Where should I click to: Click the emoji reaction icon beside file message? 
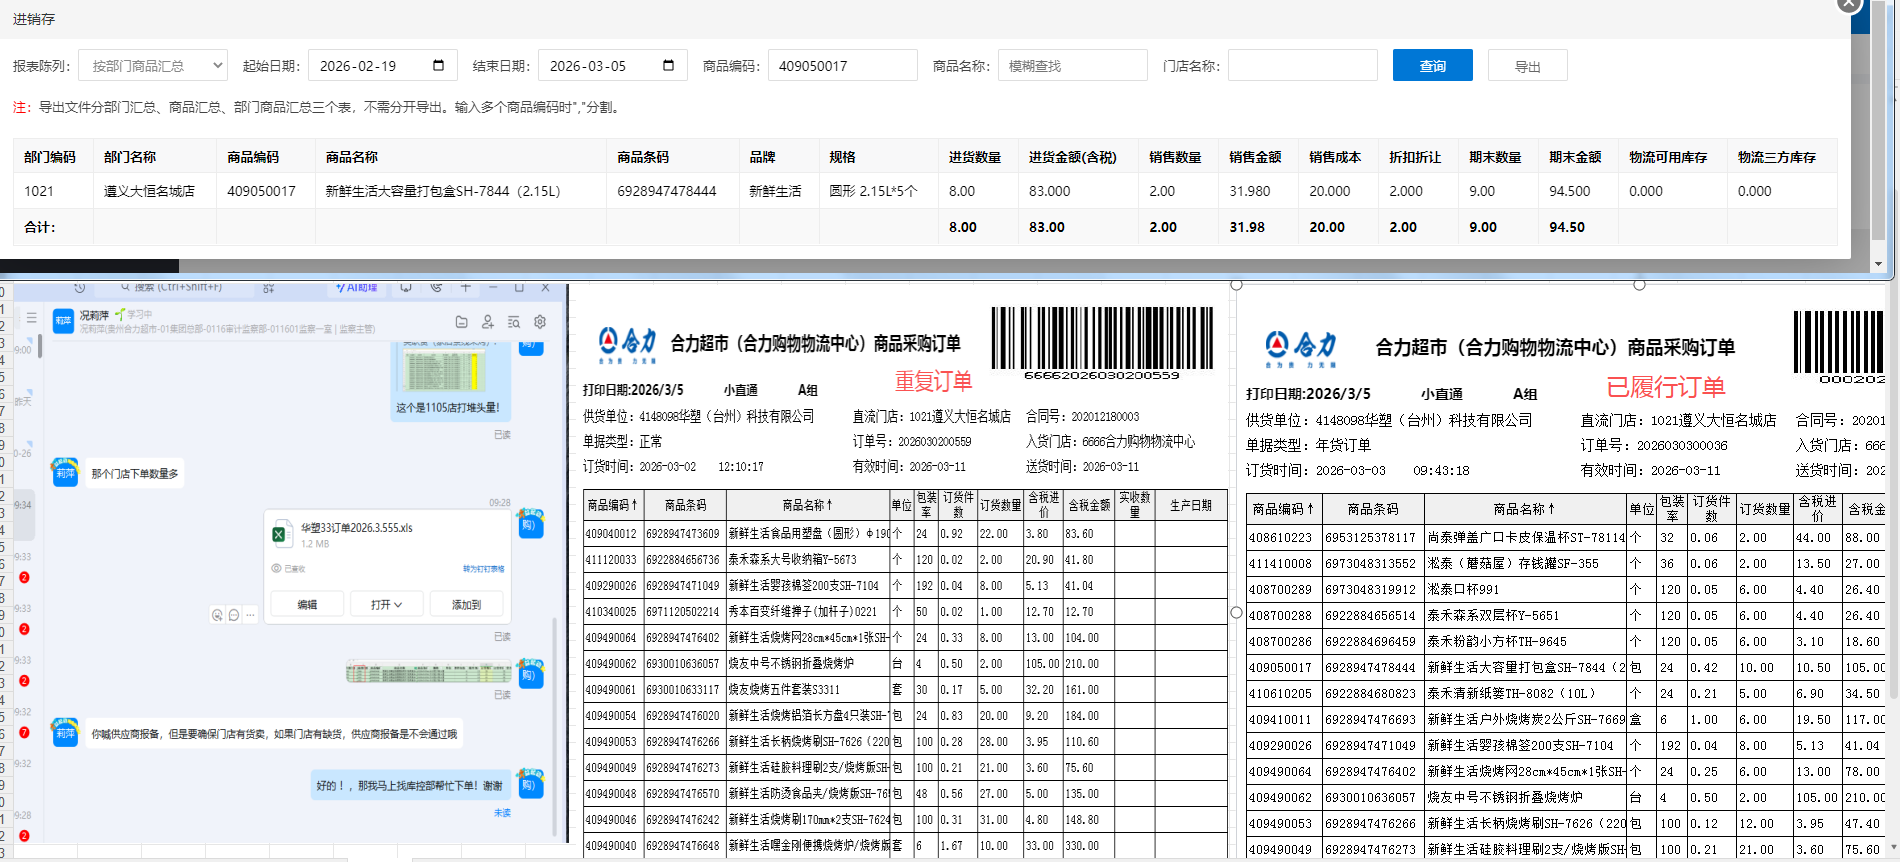[217, 615]
